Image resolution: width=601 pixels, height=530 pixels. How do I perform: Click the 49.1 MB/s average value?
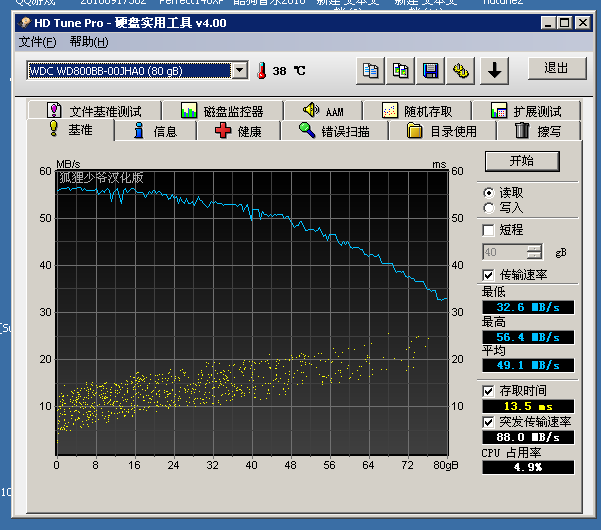(528, 365)
